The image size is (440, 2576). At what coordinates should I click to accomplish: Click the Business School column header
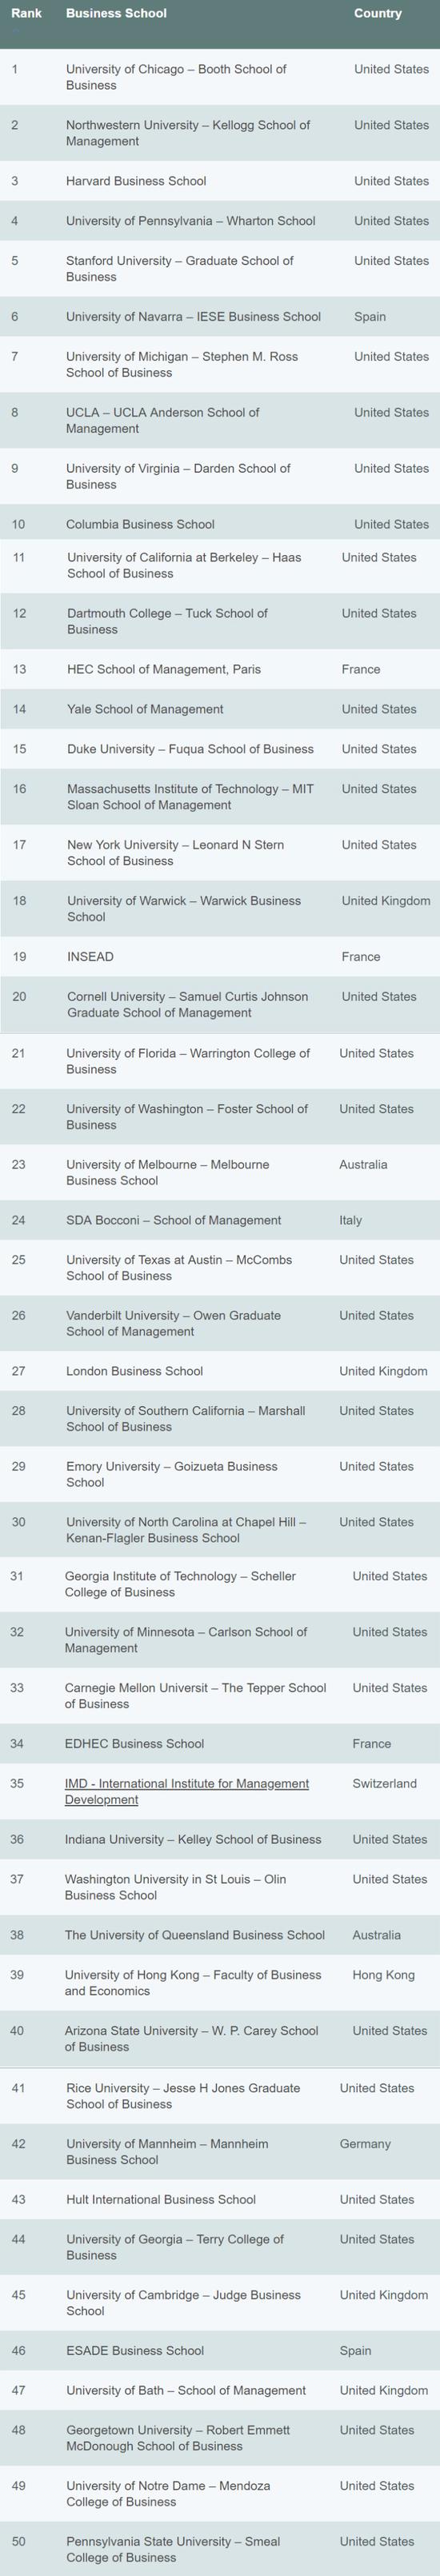116,14
